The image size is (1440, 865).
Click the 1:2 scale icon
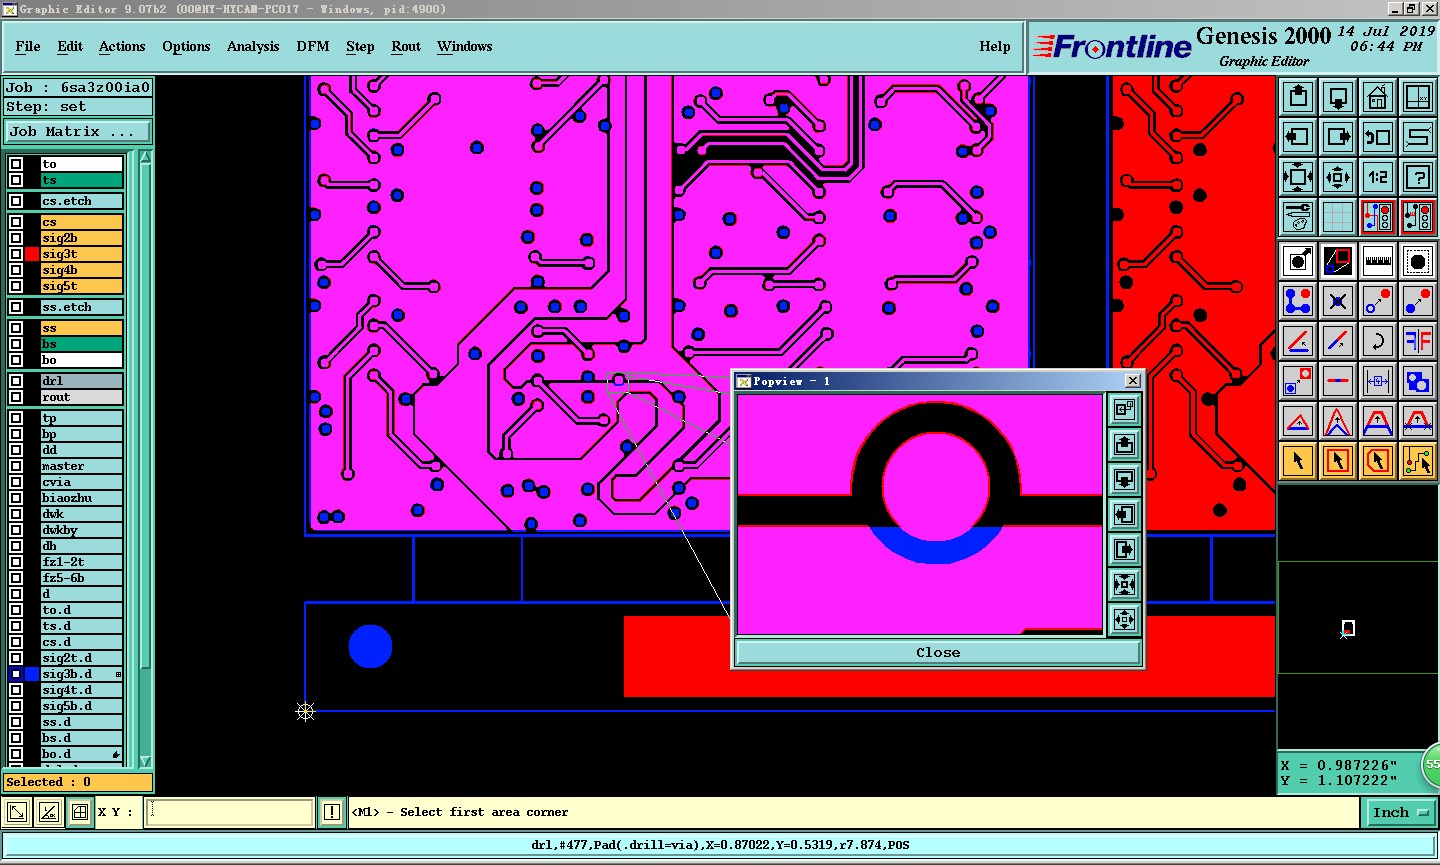(1378, 177)
